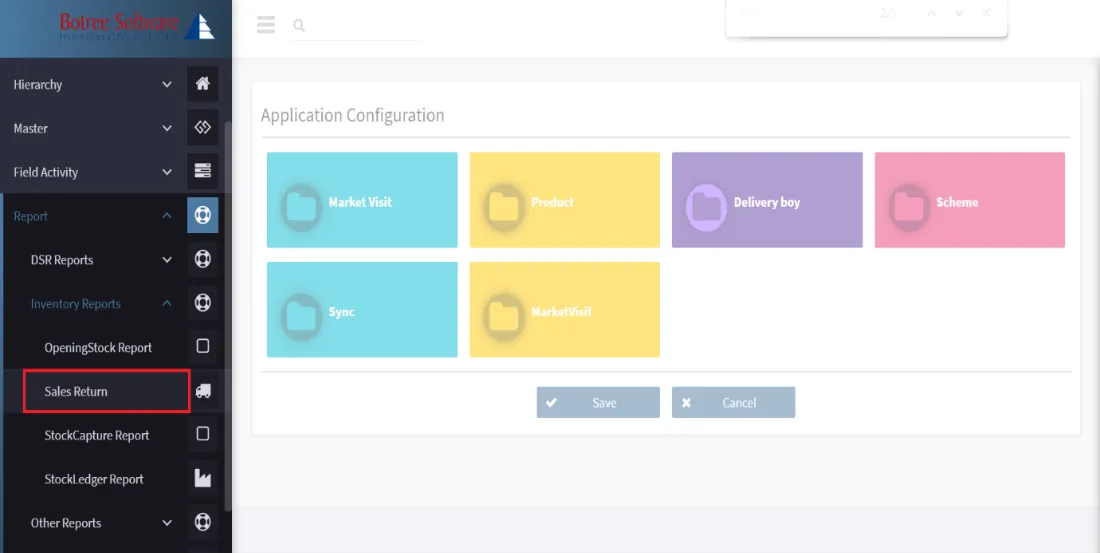The height and width of the screenshot is (553, 1100).
Task: Open the Other Reports submenu label
Action: (66, 523)
